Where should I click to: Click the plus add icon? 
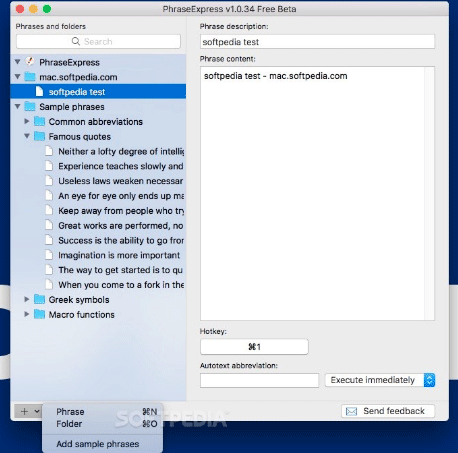(24, 411)
